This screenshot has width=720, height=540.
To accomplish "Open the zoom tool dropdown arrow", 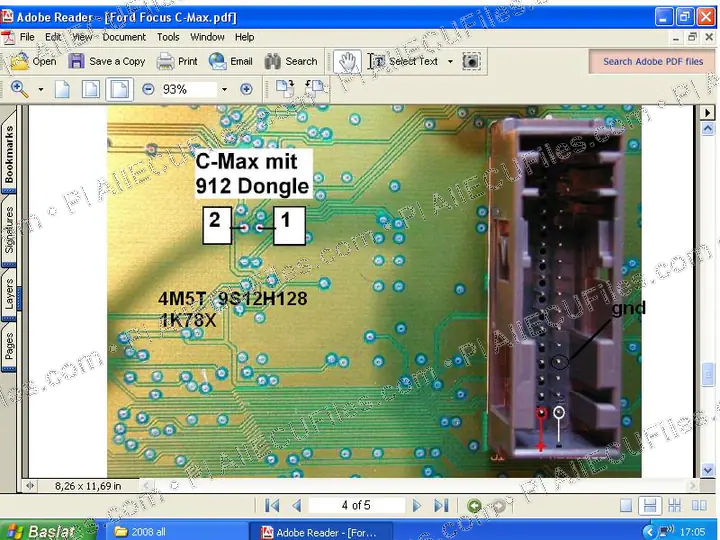I will [41, 89].
